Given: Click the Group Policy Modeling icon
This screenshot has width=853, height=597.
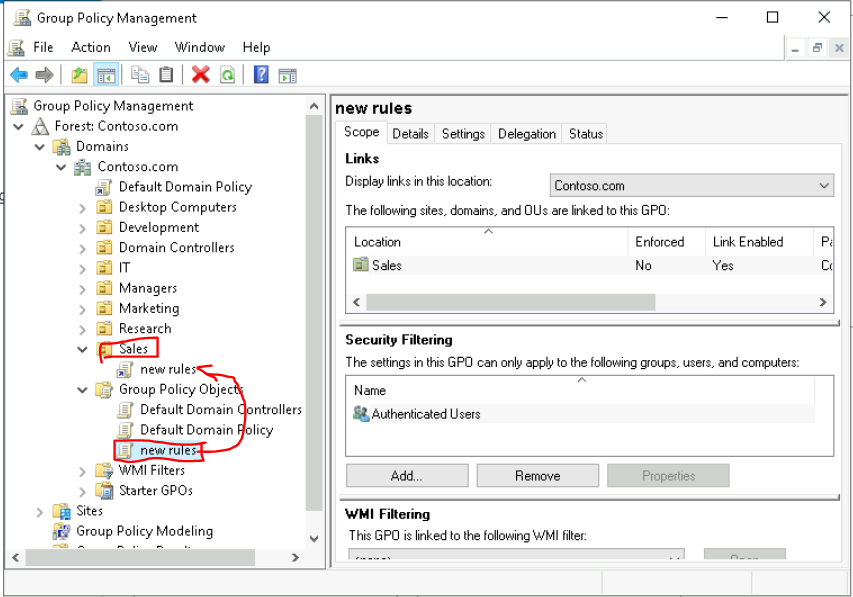Looking at the screenshot, I should coord(61,531).
